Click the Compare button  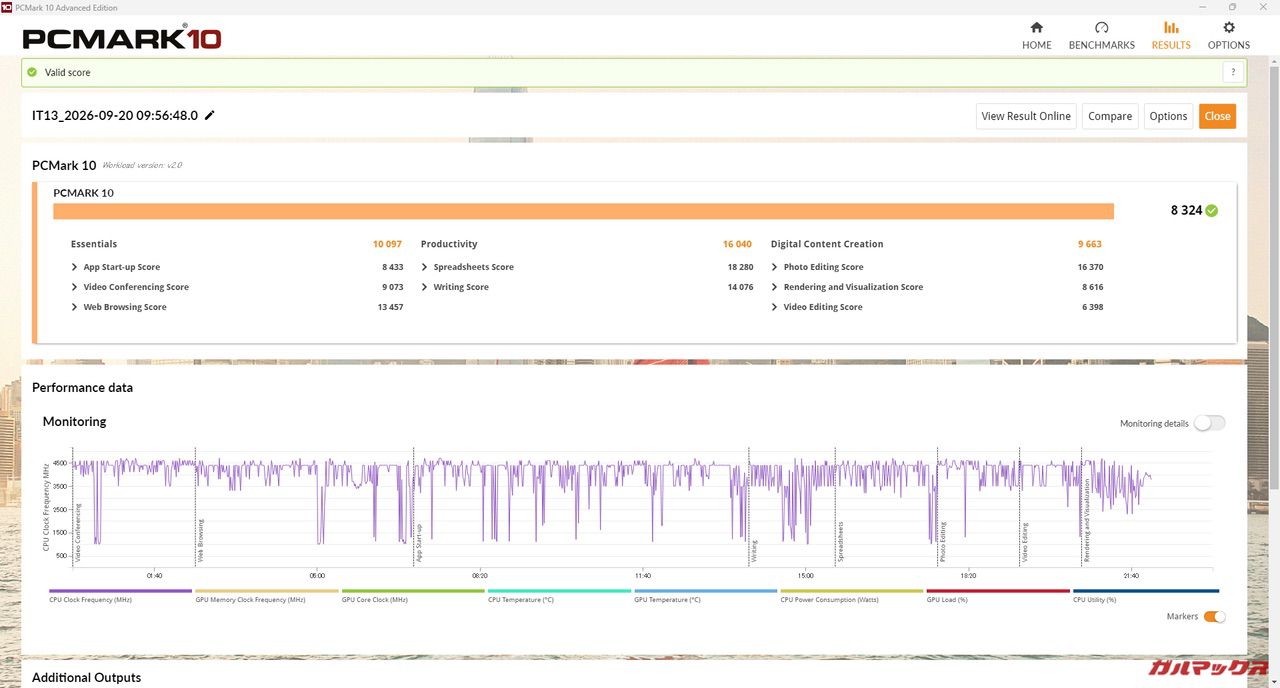(1110, 116)
